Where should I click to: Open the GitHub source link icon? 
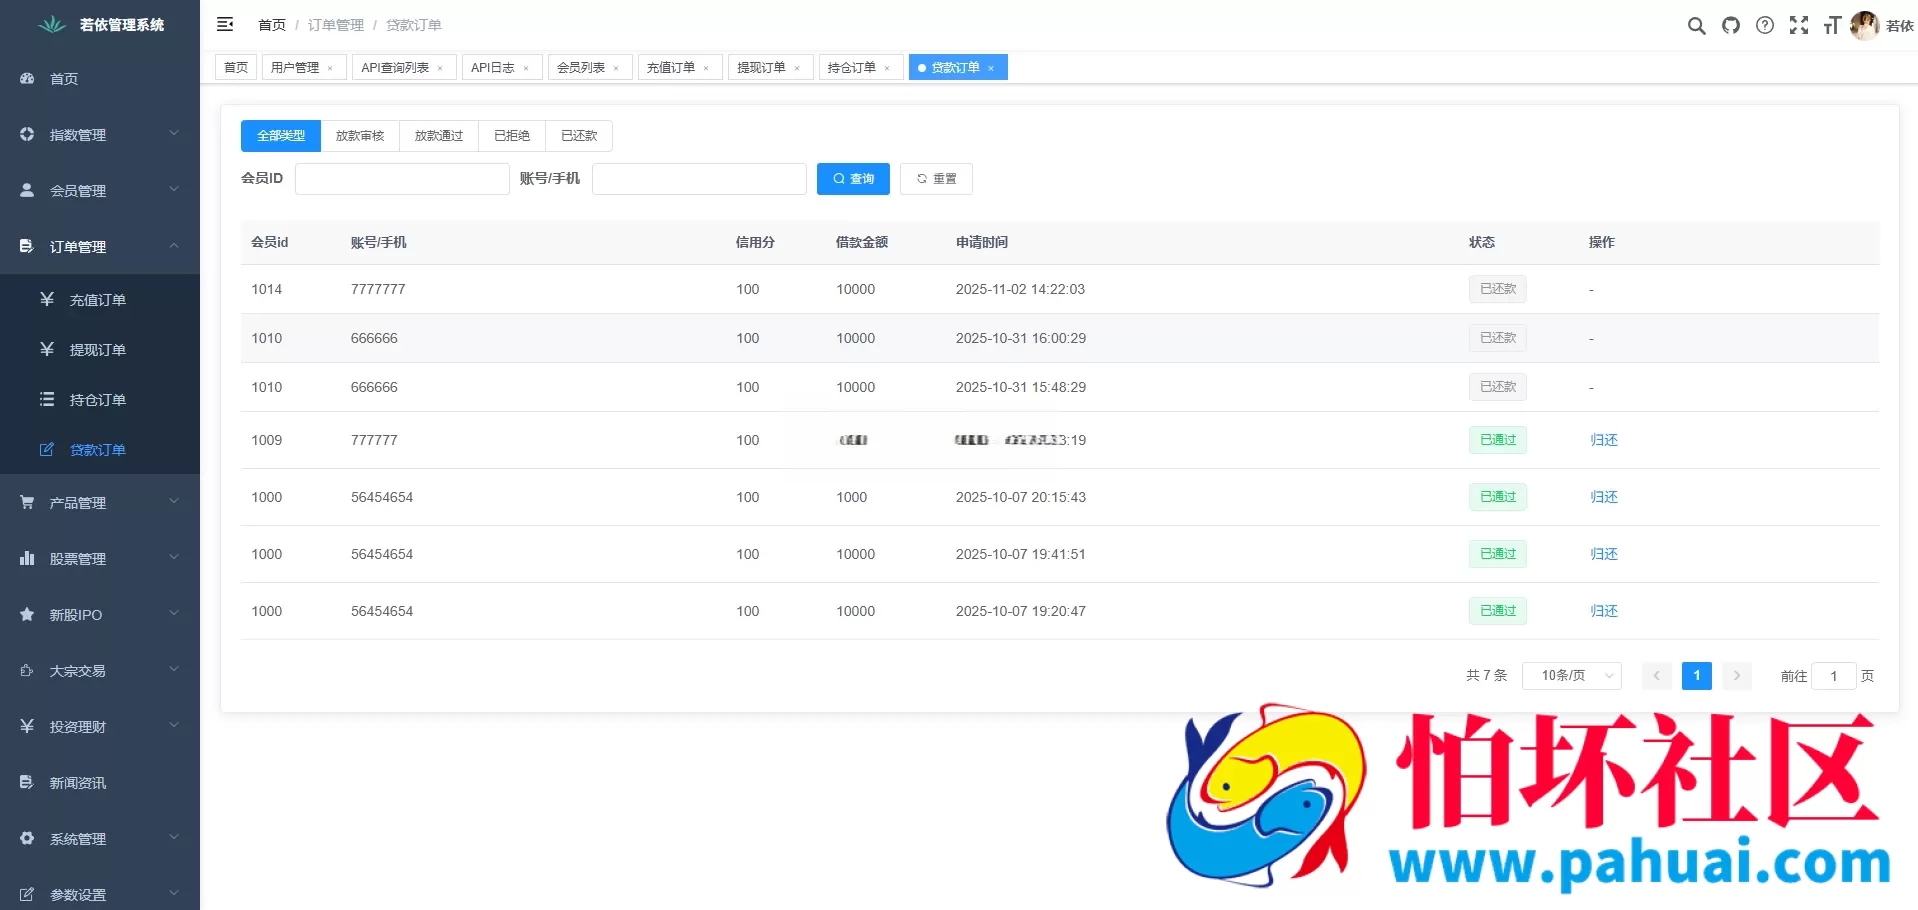pyautogui.click(x=1730, y=25)
